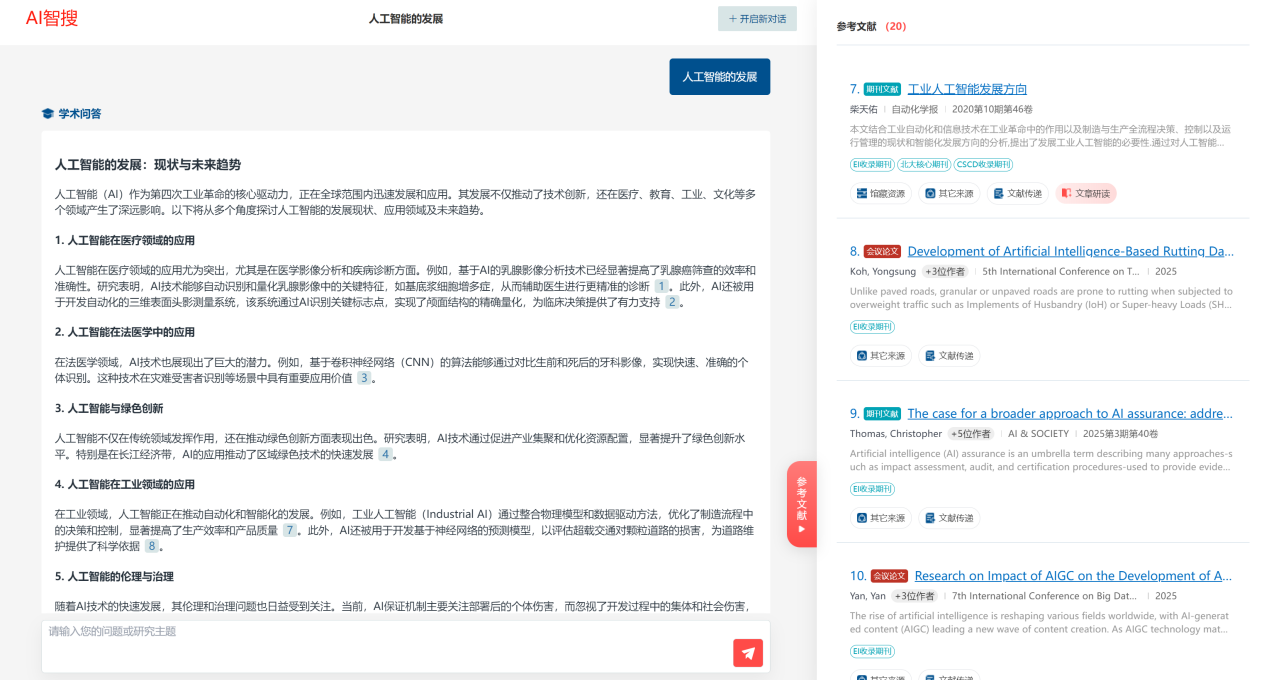Collapse the floating 参考文献 side panel
This screenshot has width=1269, height=680.
(801, 503)
